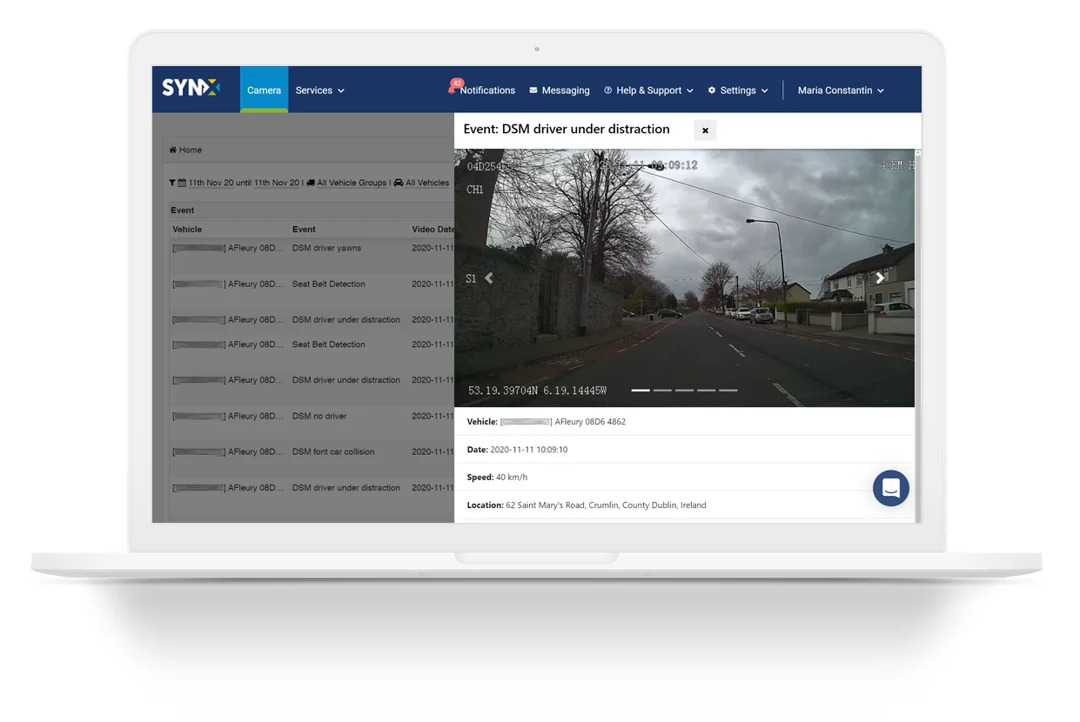1080x722 pixels.
Task: Click All Vehicle Groups filter link
Action: pos(351,183)
